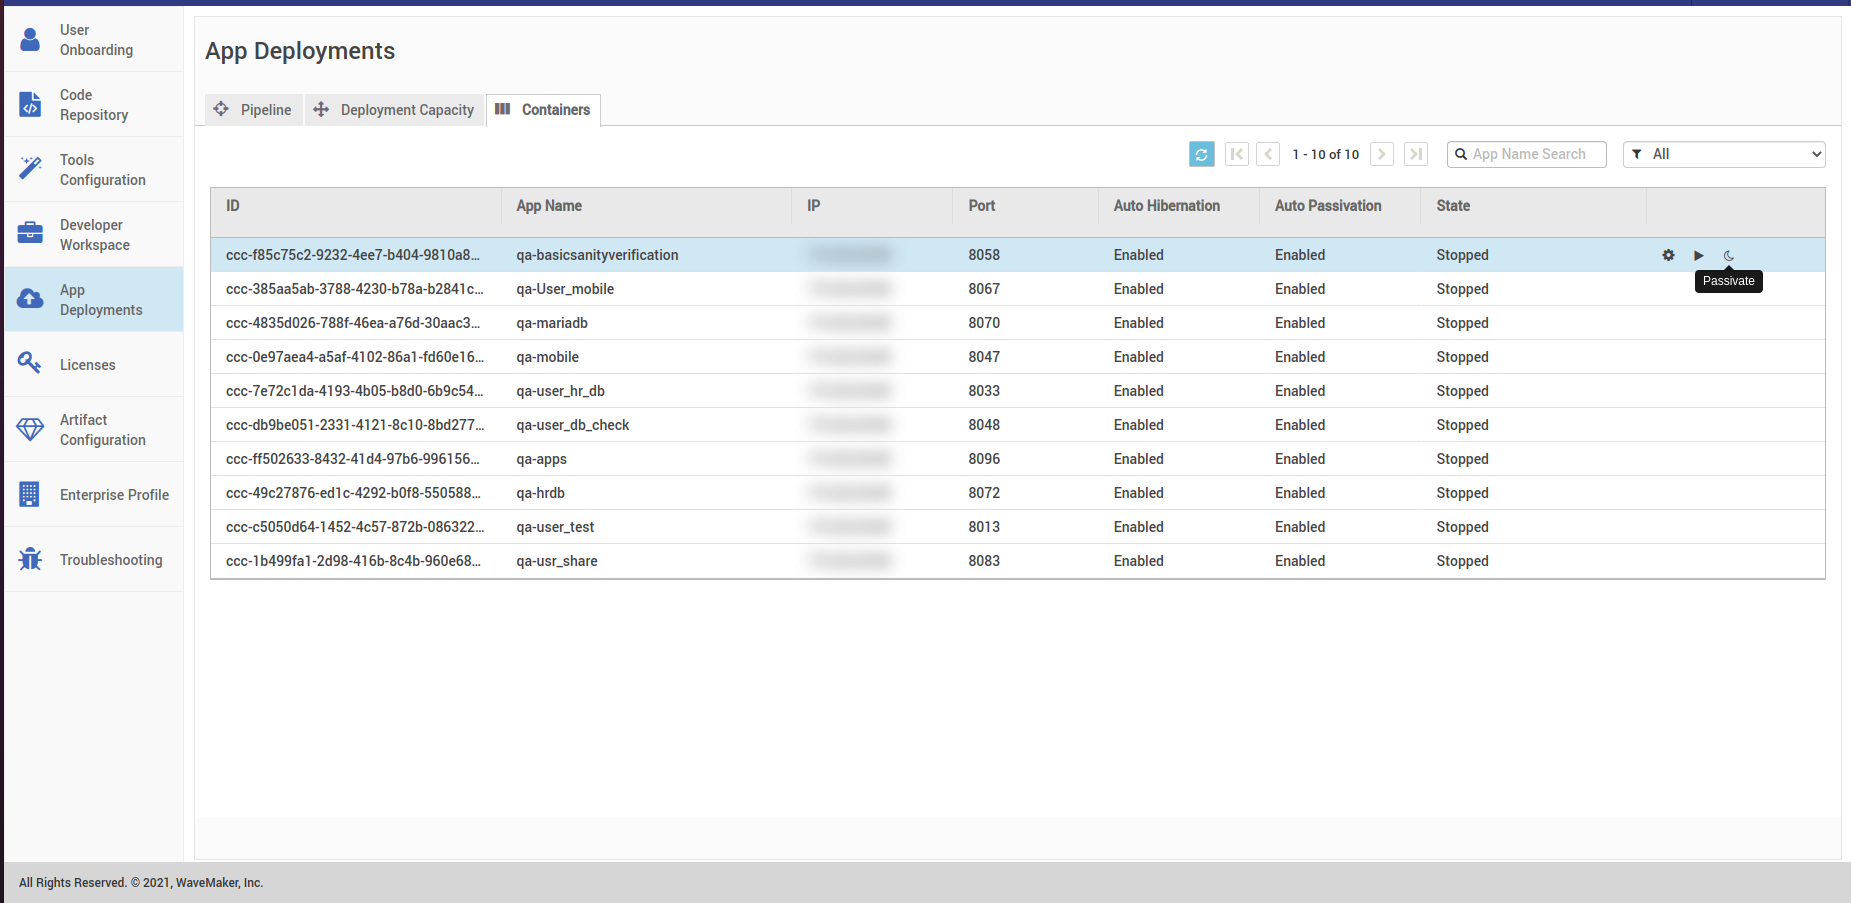Go to the next page
1851x903 pixels.
pyautogui.click(x=1382, y=154)
